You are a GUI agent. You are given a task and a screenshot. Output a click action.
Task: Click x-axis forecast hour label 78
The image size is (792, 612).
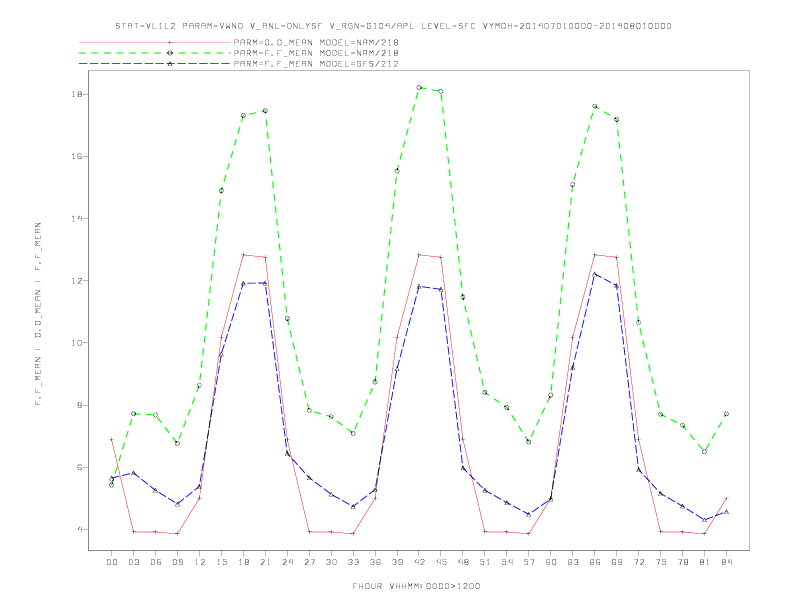pos(682,562)
